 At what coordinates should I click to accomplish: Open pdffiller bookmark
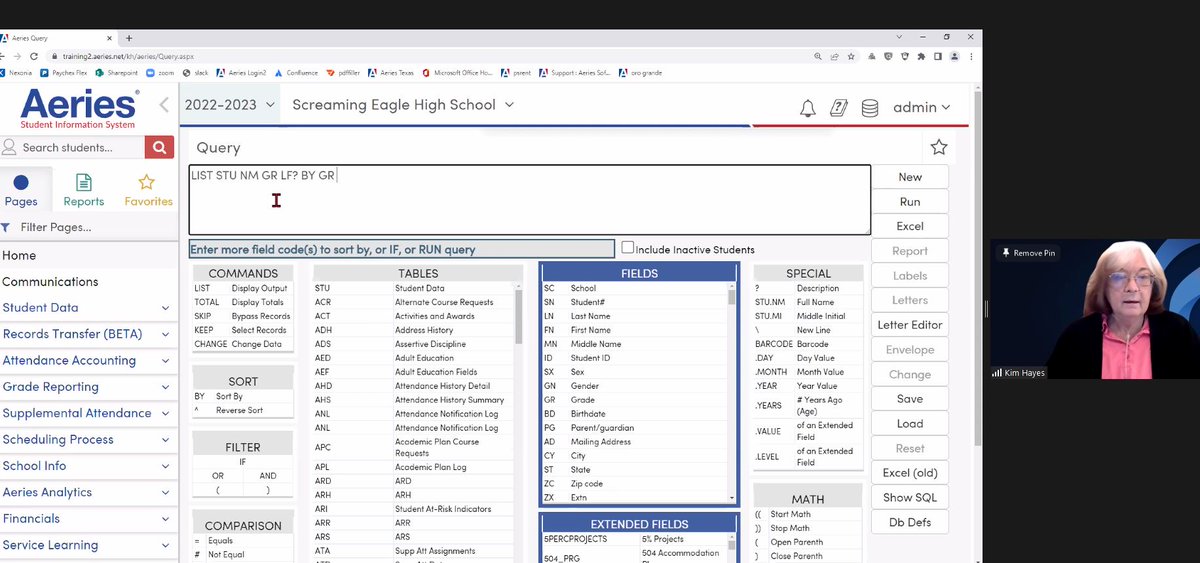(342, 73)
